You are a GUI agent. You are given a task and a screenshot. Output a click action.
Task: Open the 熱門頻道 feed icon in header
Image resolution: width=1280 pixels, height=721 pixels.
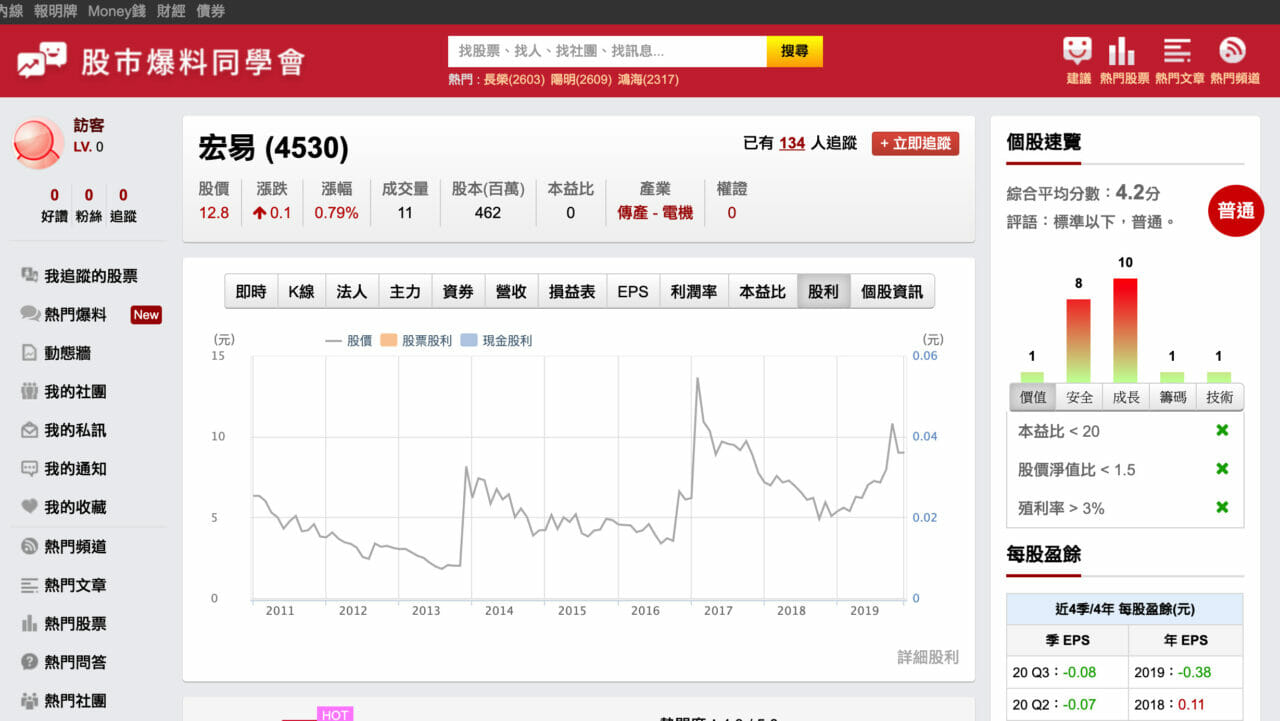click(x=1233, y=52)
